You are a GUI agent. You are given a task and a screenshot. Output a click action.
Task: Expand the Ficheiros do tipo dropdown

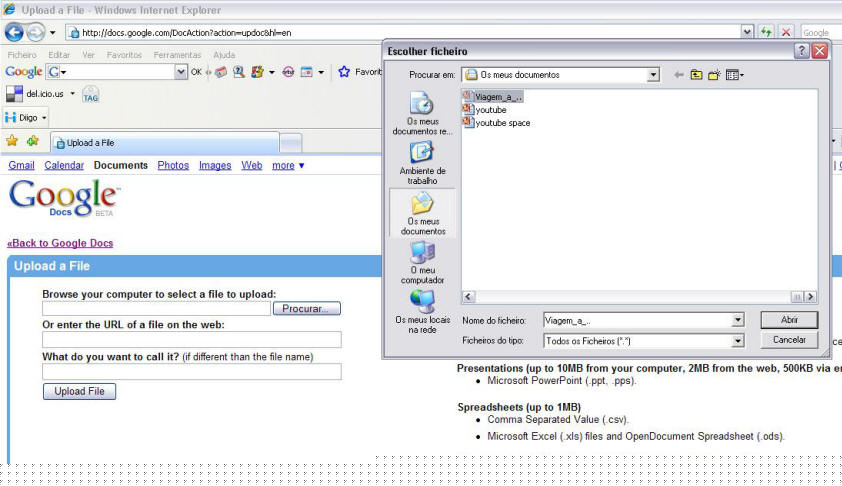(x=738, y=340)
